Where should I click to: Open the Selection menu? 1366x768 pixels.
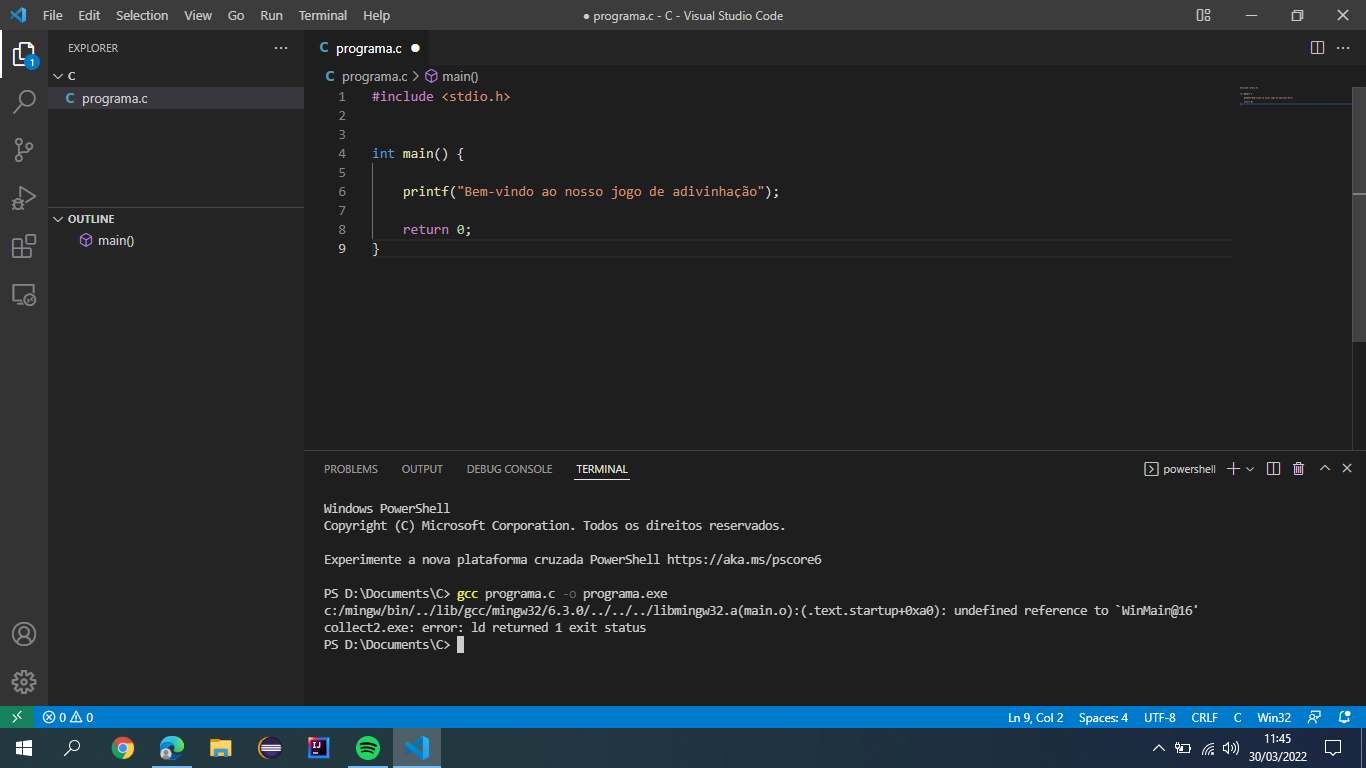click(142, 15)
